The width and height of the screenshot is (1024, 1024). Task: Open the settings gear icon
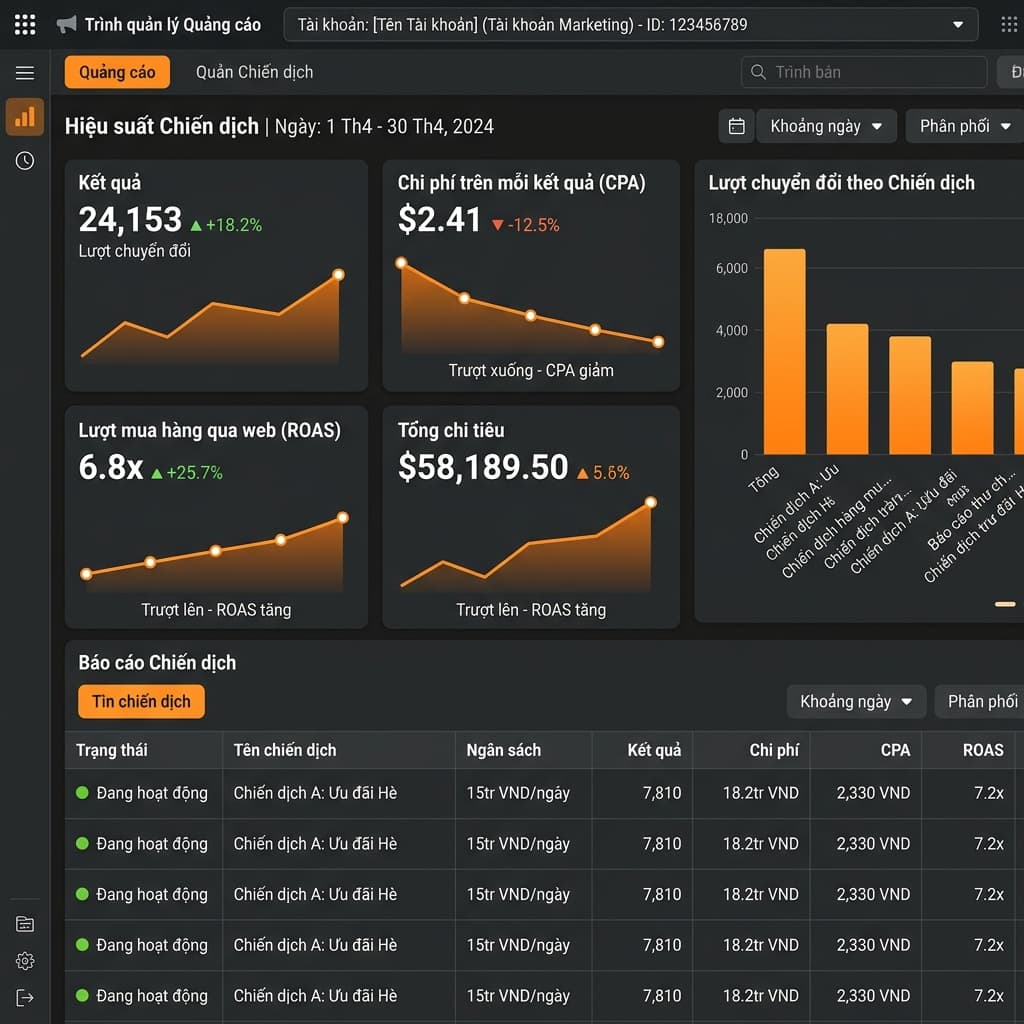(24, 961)
